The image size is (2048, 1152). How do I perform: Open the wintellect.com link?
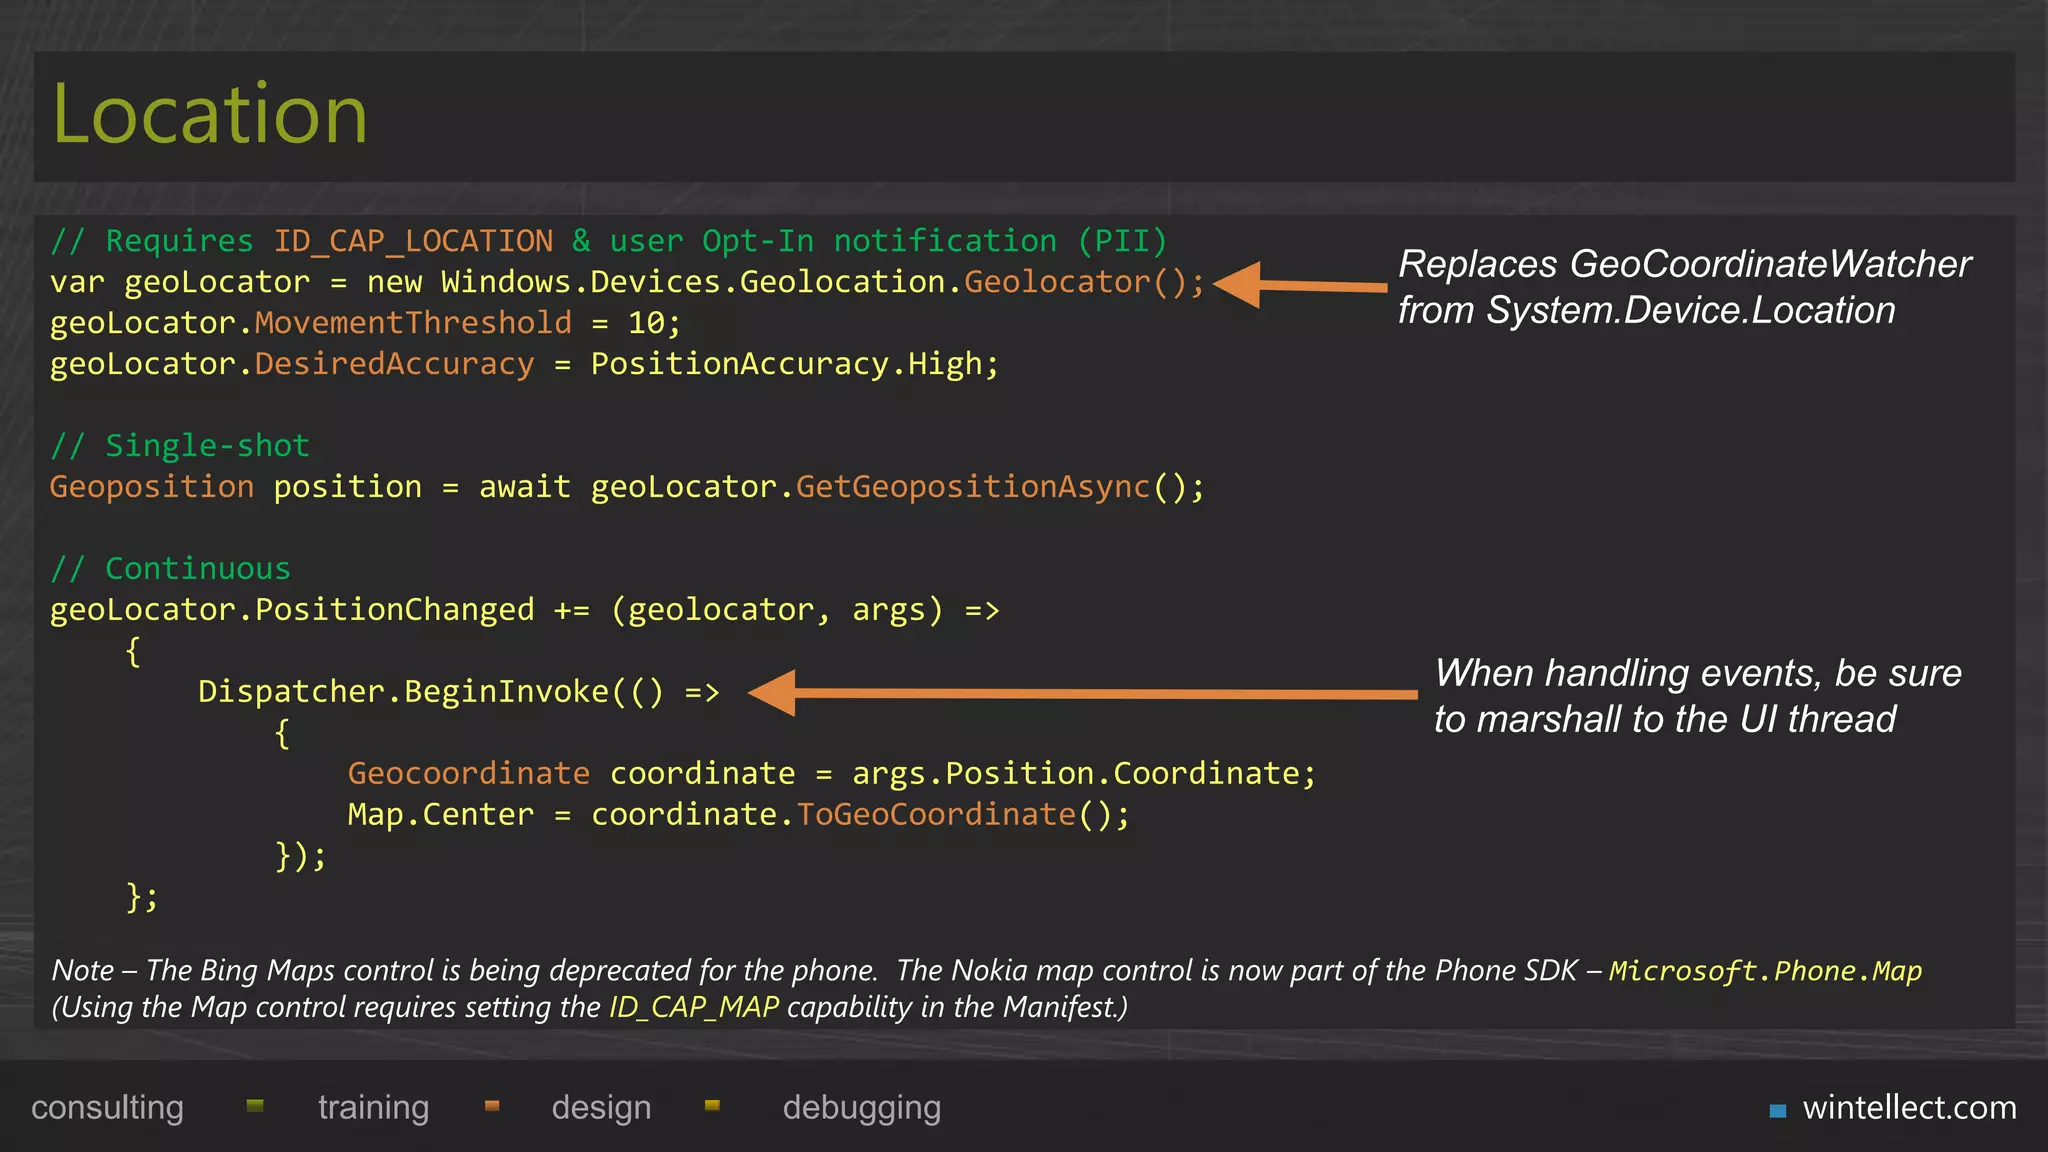point(1908,1108)
